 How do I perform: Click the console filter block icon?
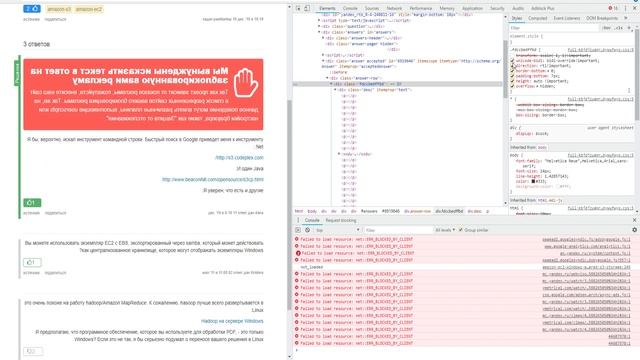tap(307, 230)
